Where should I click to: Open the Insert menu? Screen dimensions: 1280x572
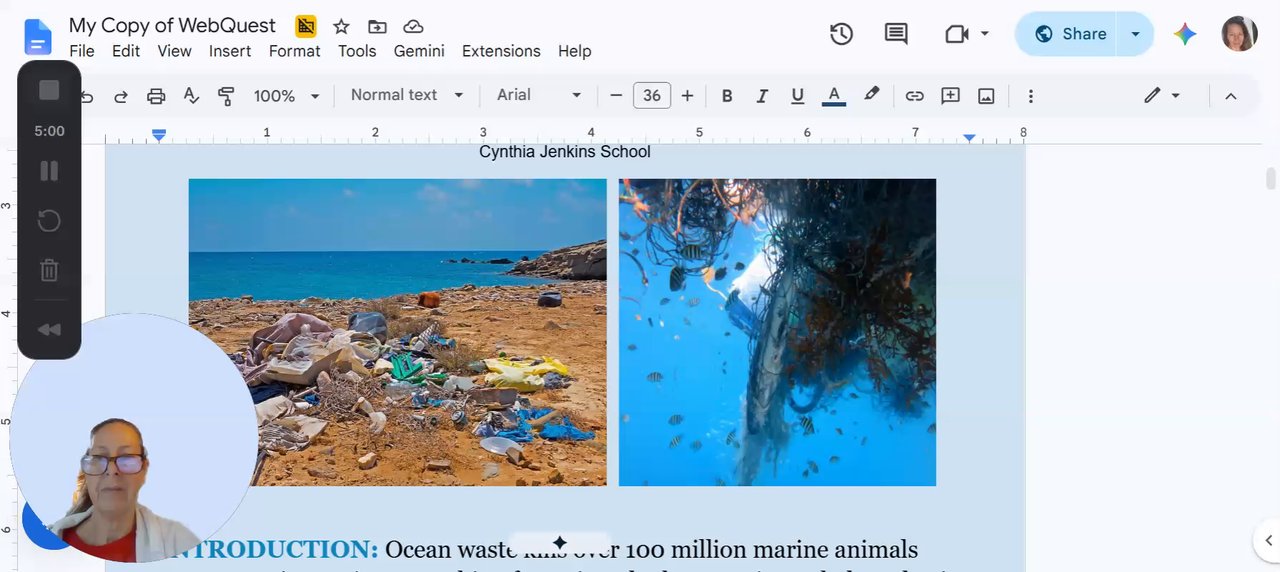coord(230,51)
